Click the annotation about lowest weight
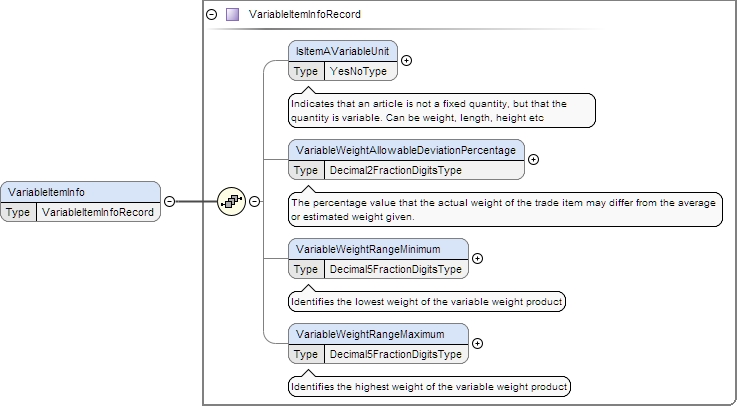The height and width of the screenshot is (407, 738). [x=427, y=301]
